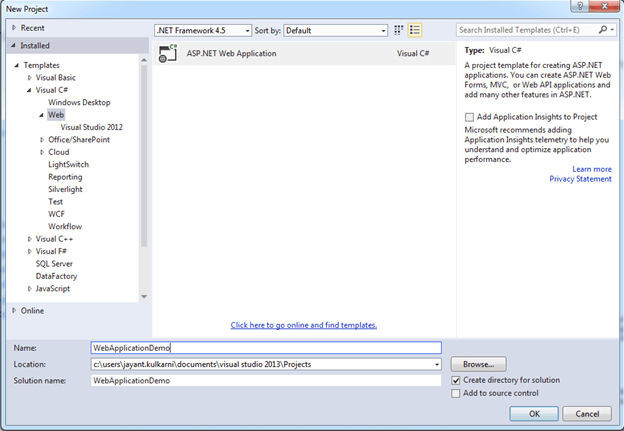This screenshot has width=624, height=431.
Task: Switch to medium icons list view
Action: [x=415, y=30]
